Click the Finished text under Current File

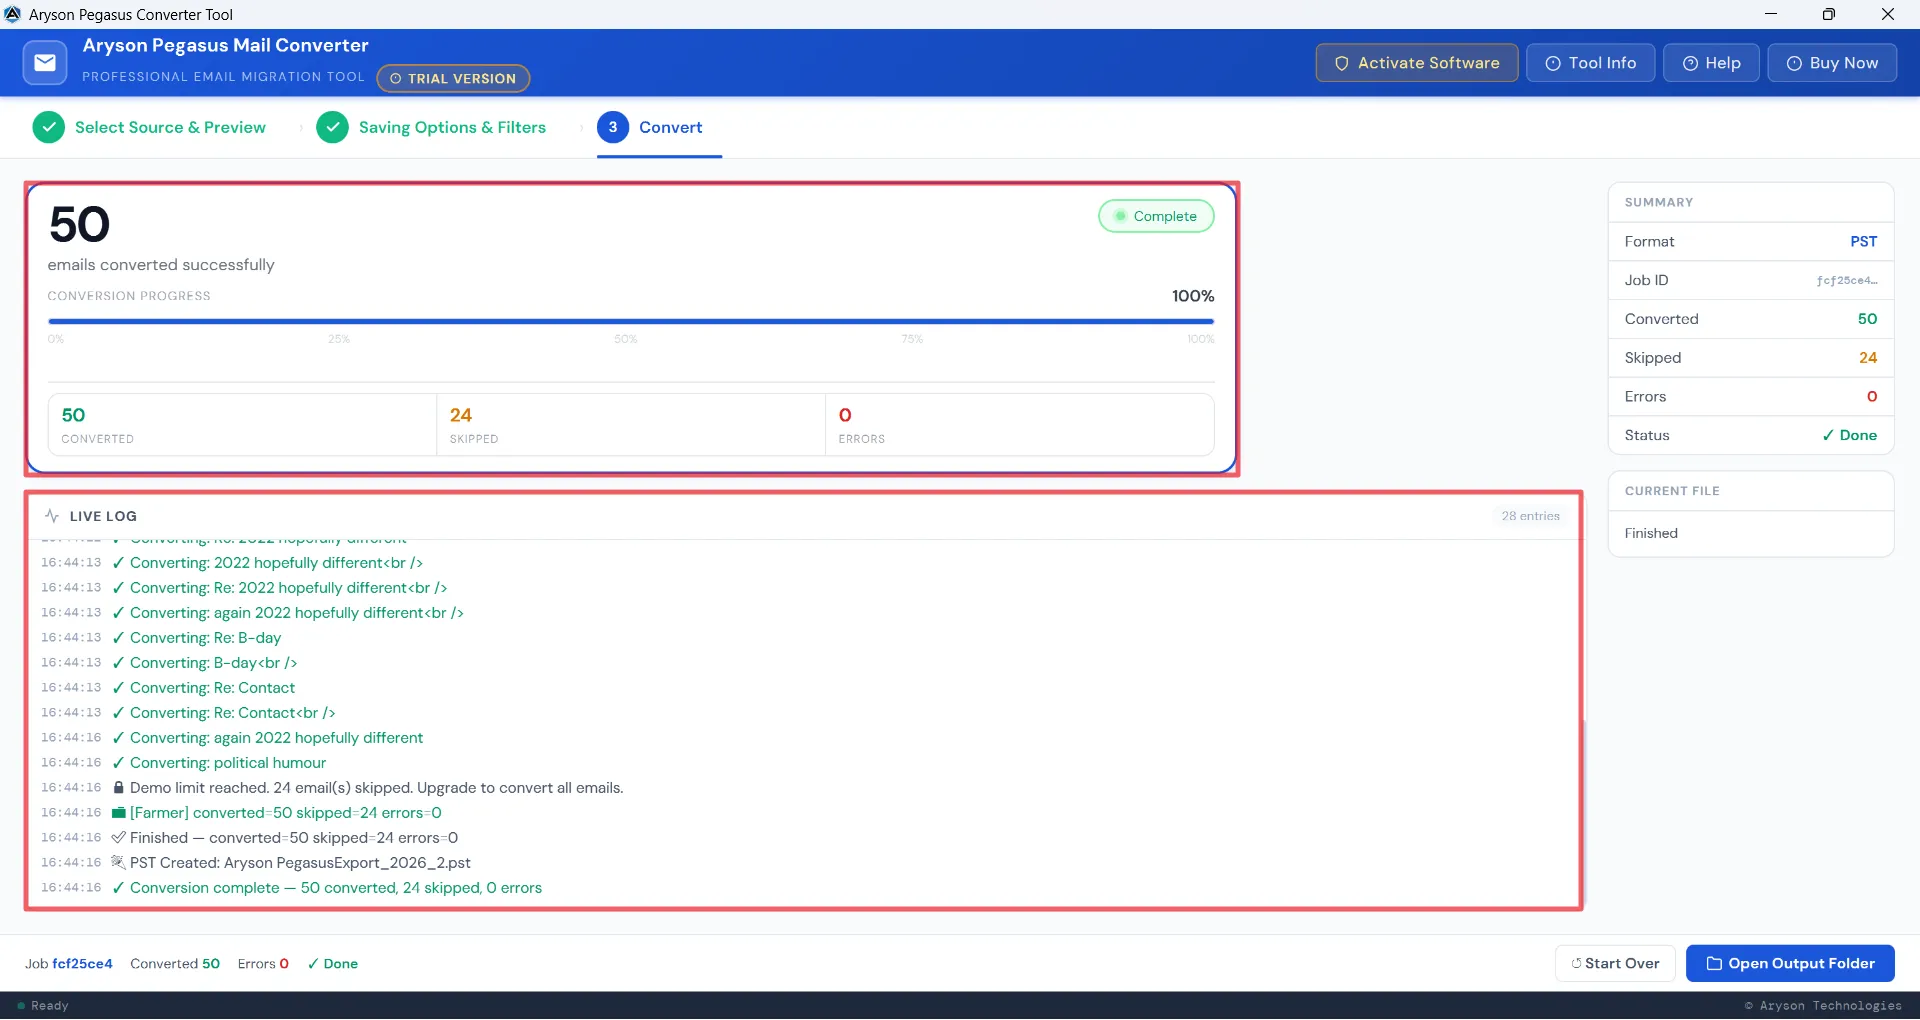pyautogui.click(x=1651, y=534)
